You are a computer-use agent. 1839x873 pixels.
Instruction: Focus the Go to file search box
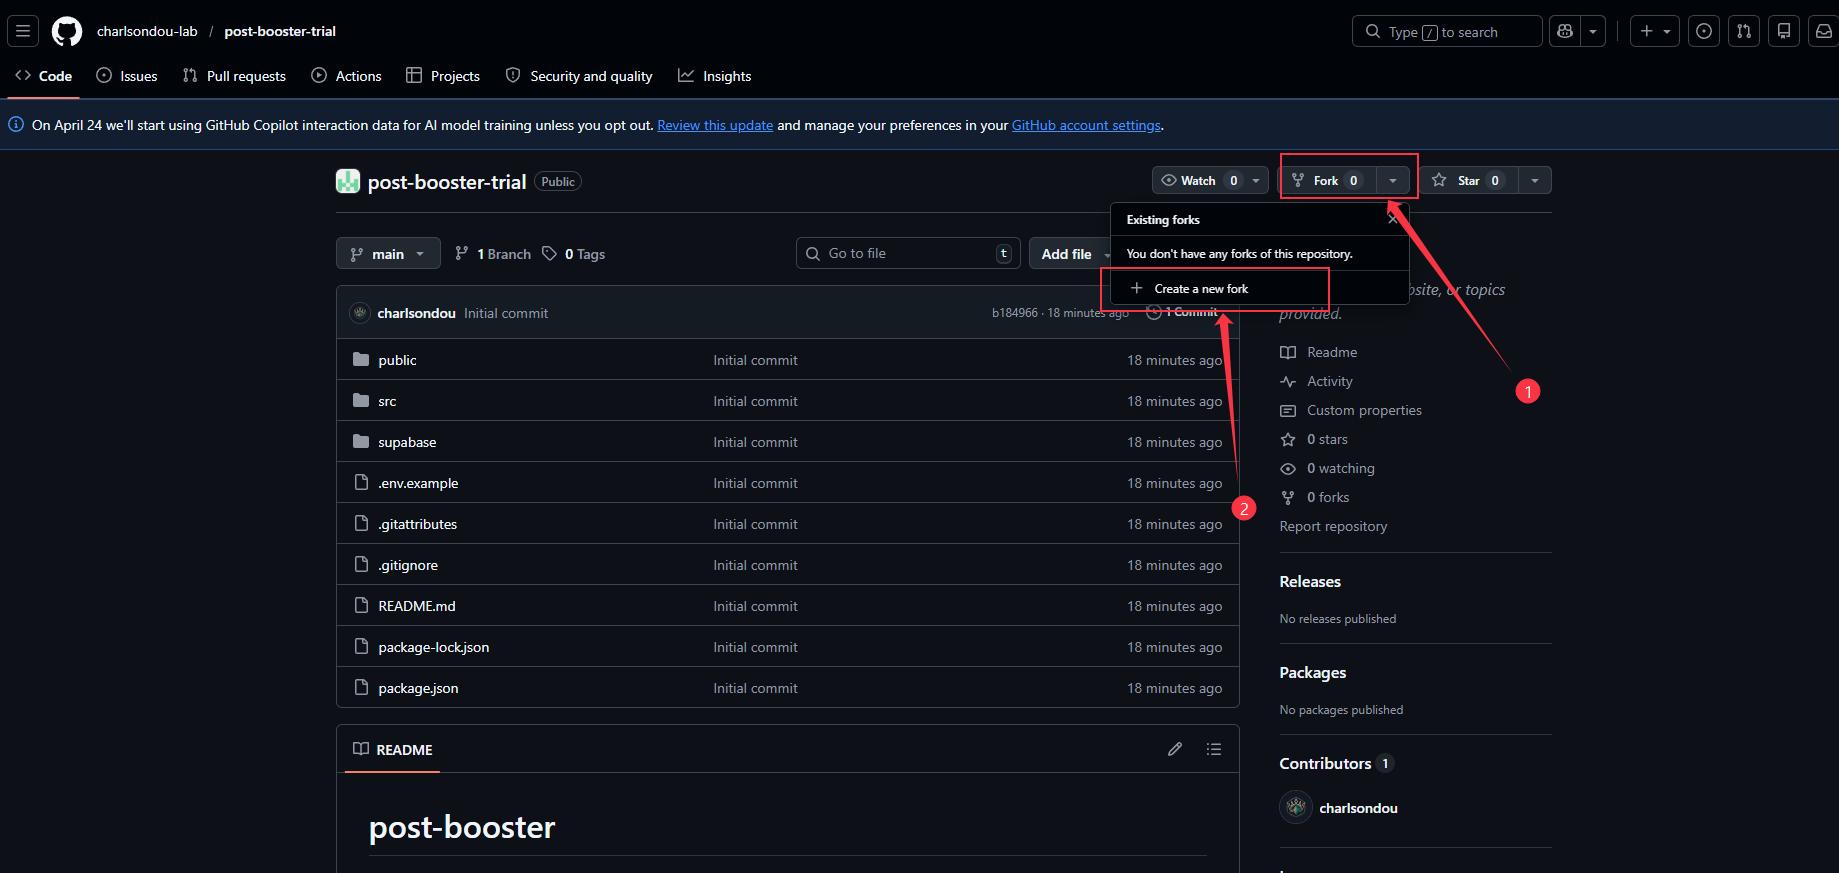pyautogui.click(x=908, y=253)
